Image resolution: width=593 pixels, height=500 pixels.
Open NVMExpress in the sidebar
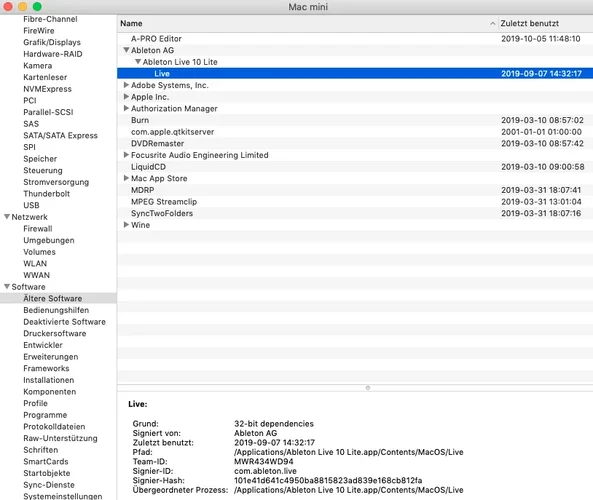pos(47,89)
